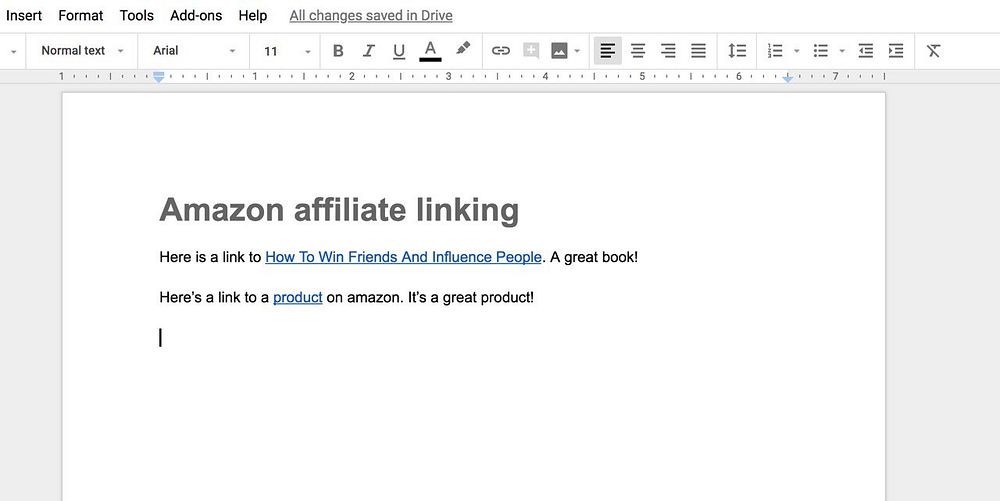The image size is (1000, 501).
Task: Open the text color picker
Action: 430,51
